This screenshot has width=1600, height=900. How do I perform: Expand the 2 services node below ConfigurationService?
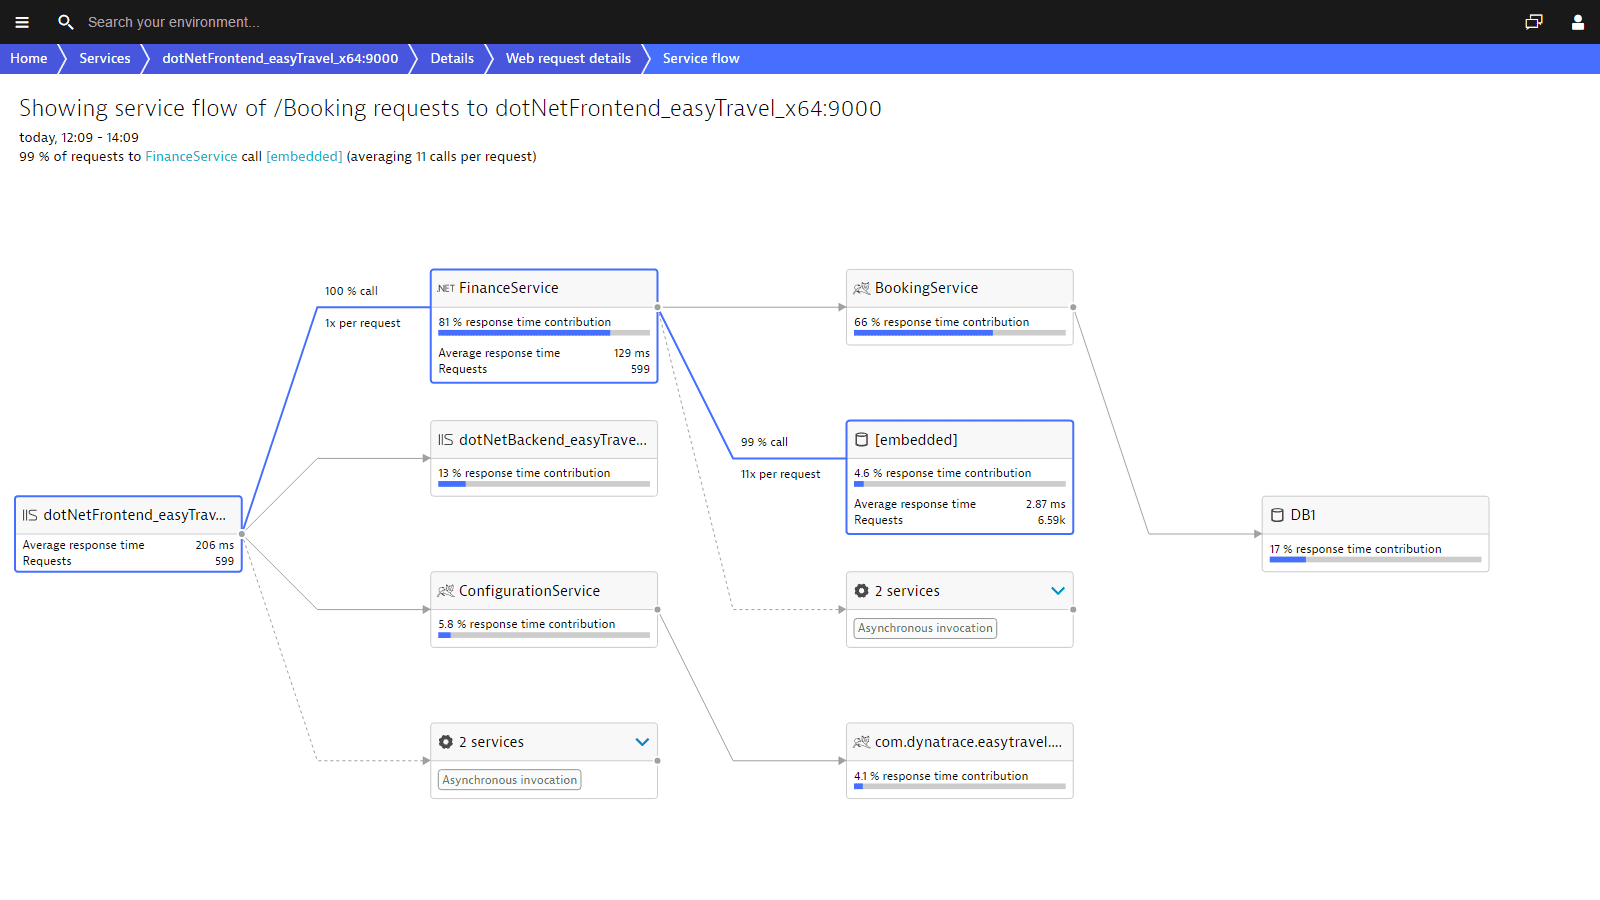pos(642,742)
